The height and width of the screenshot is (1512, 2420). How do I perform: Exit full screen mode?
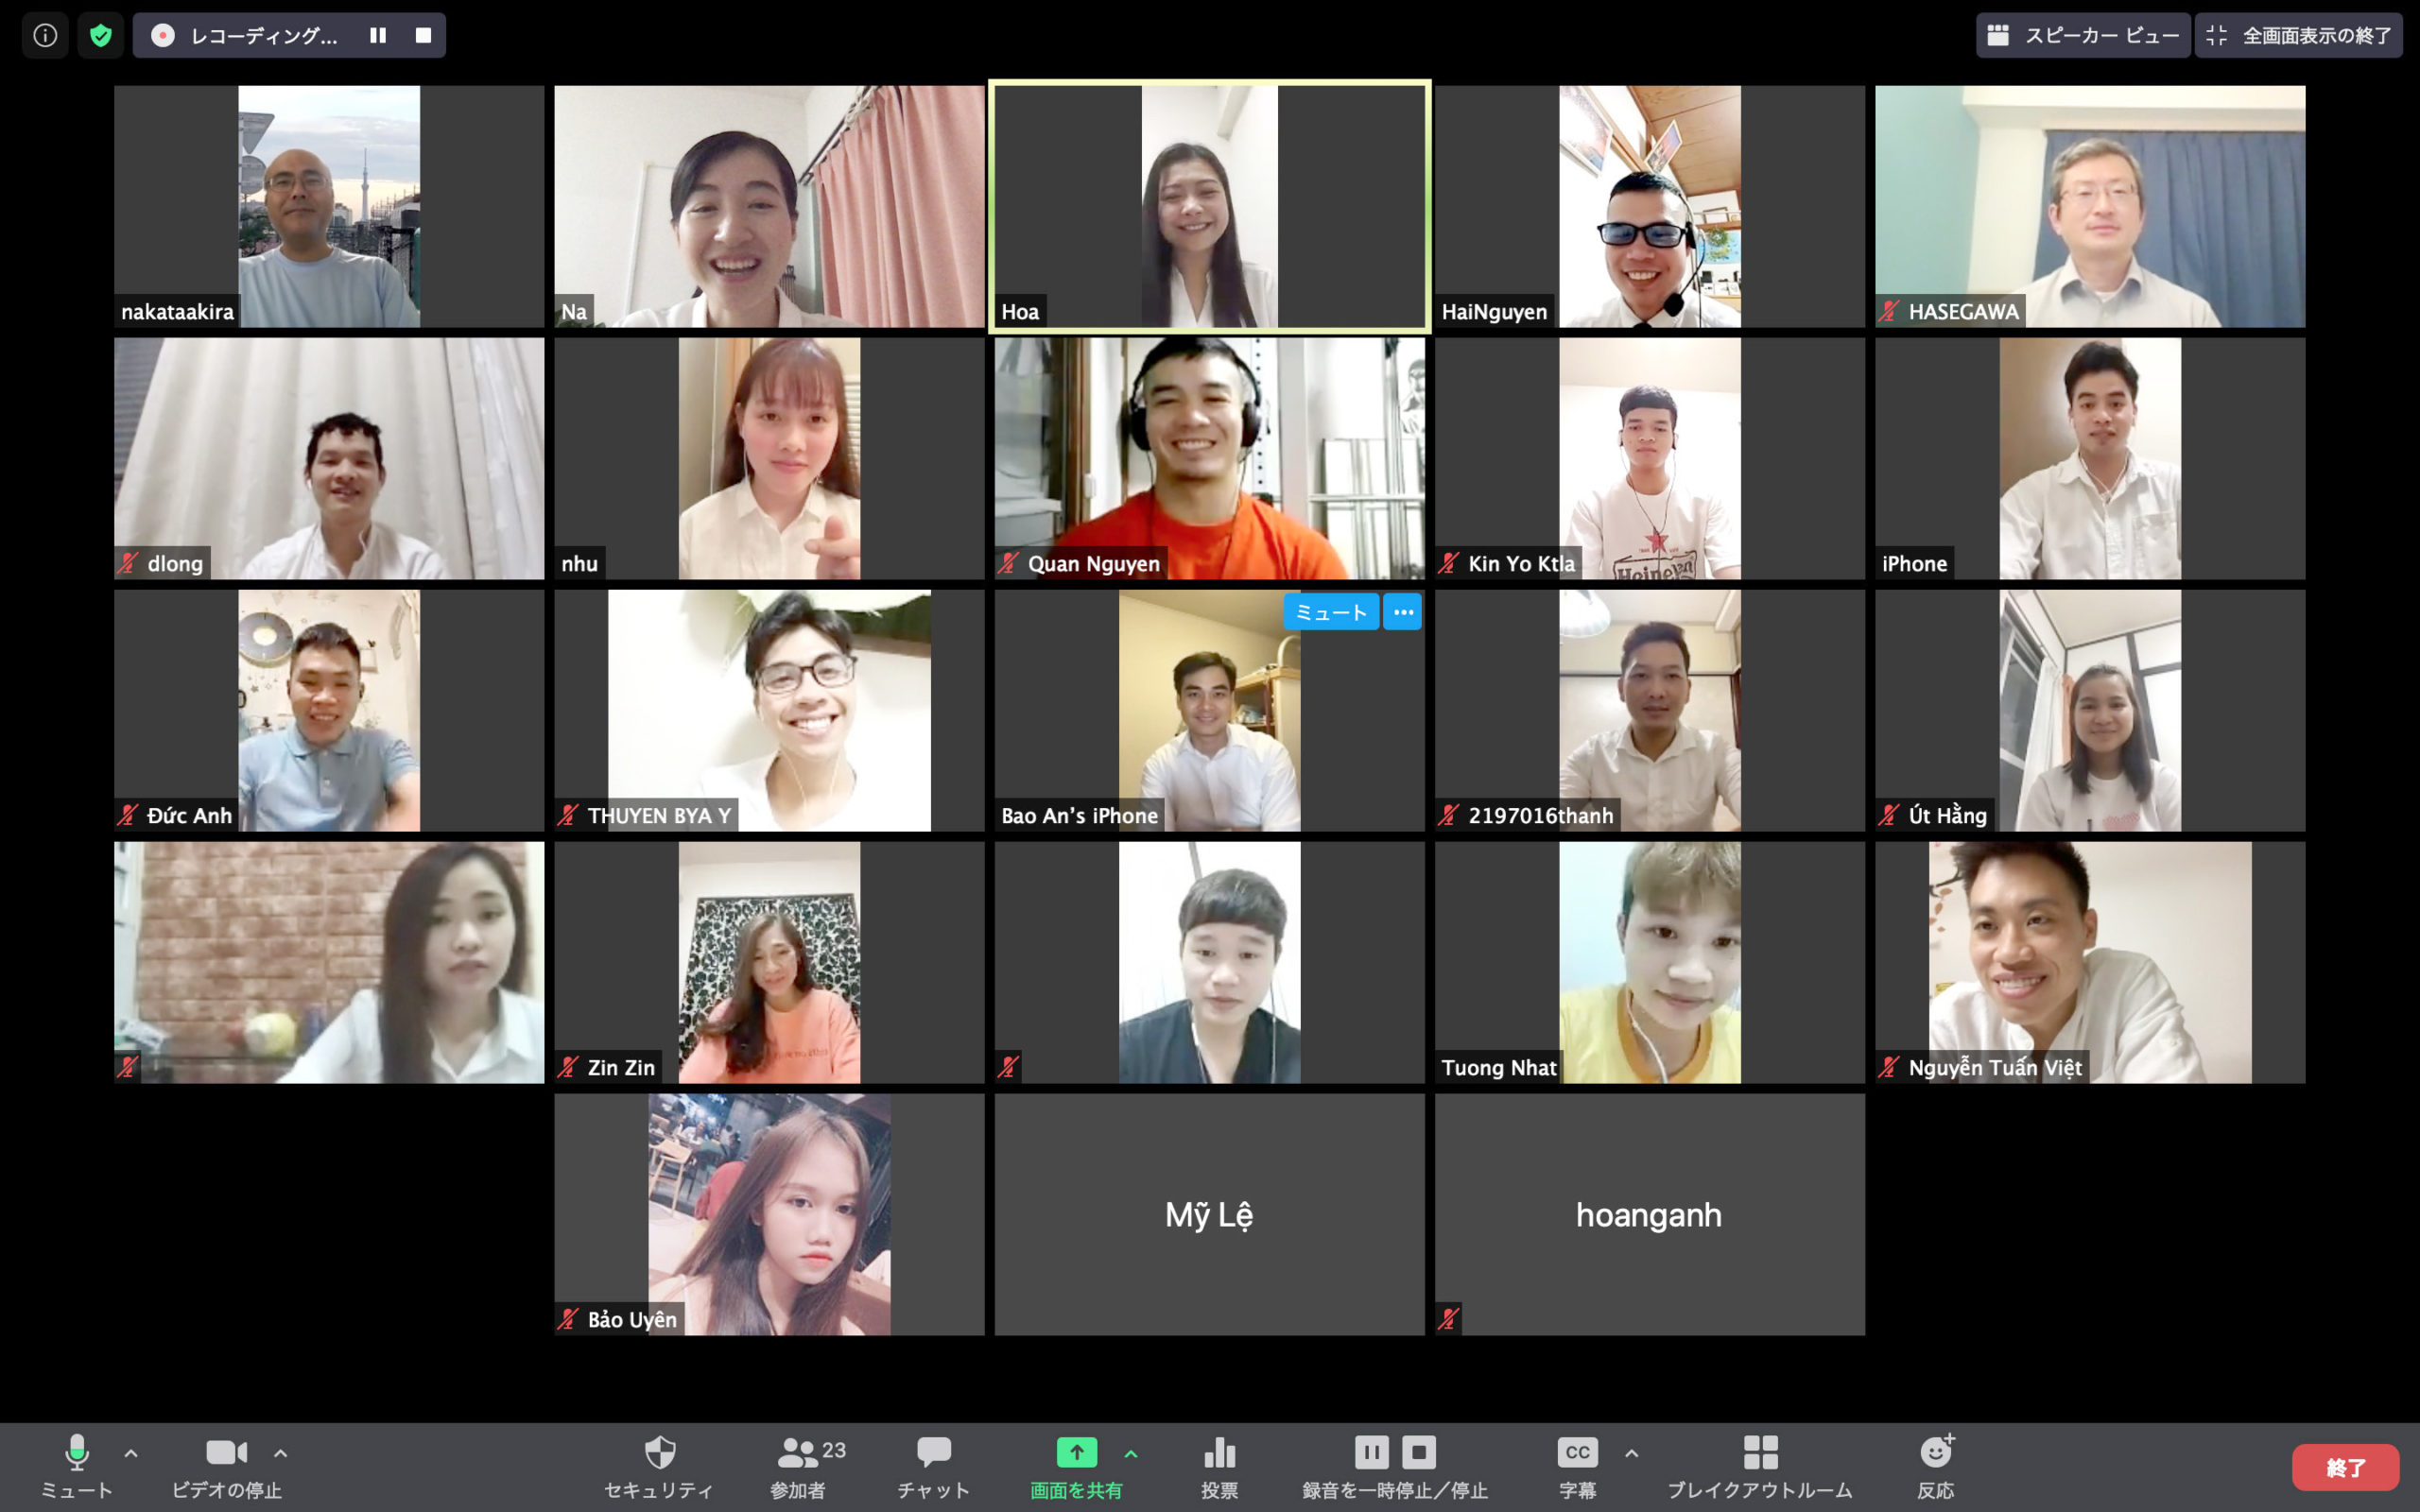point(2299,36)
